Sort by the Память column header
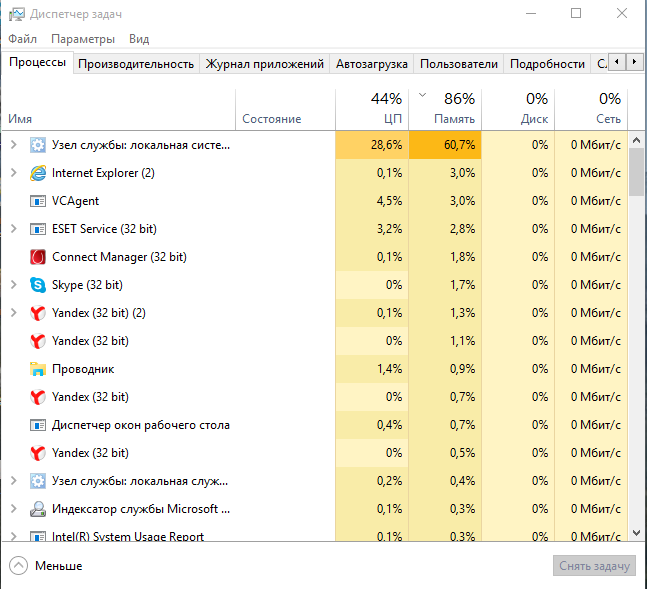Viewport: 647px width, 589px height. 446,108
